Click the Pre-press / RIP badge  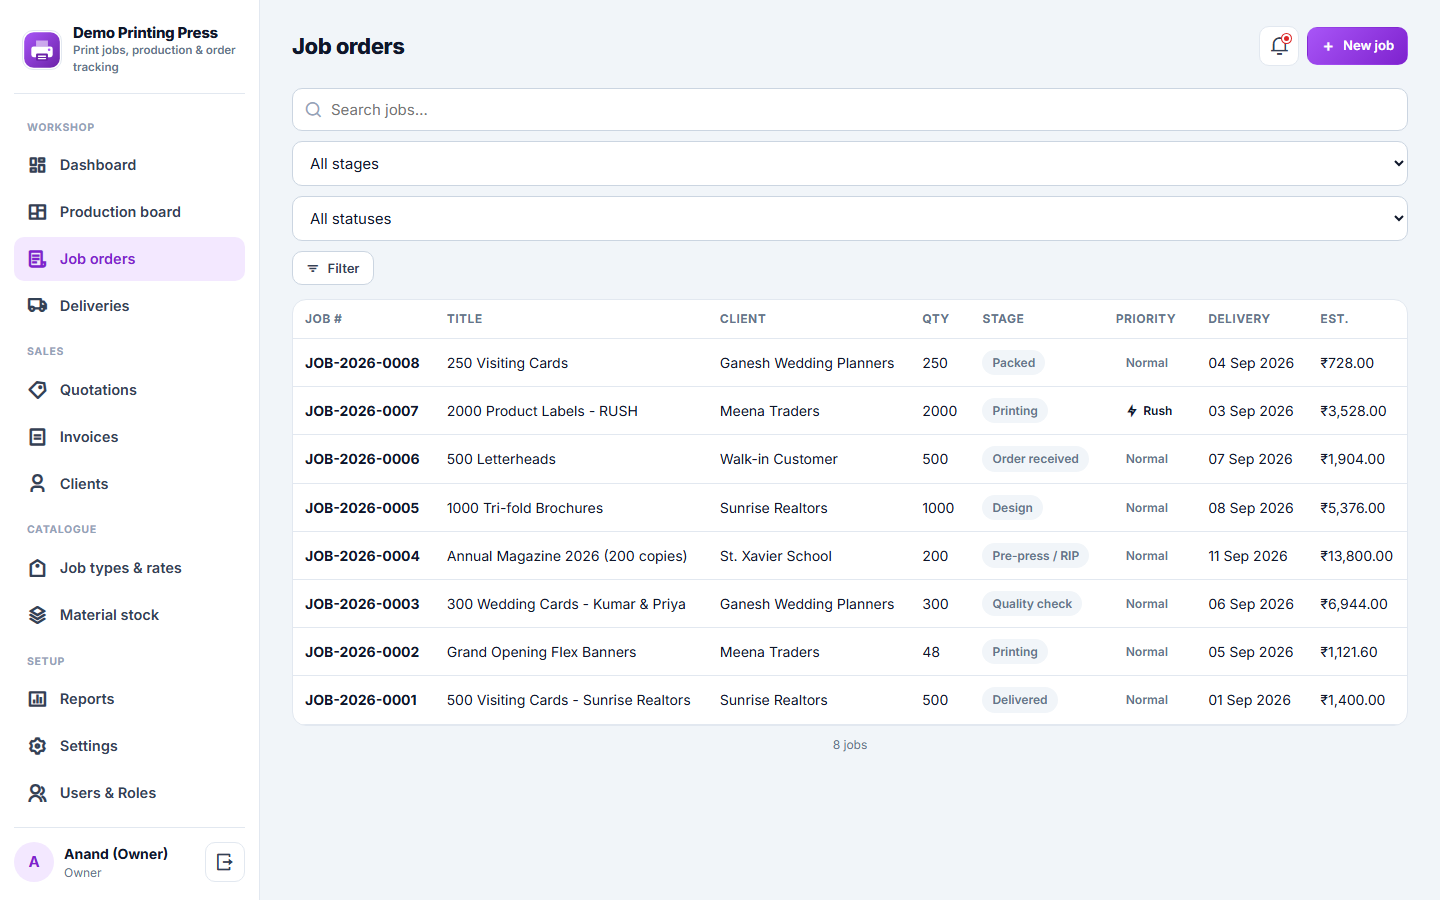click(x=1036, y=556)
